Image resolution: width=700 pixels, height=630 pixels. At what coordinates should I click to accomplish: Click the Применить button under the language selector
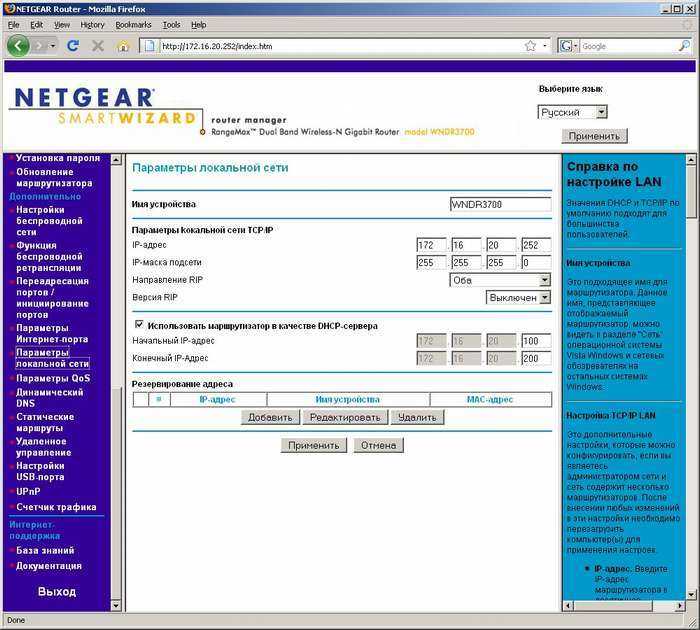(594, 136)
